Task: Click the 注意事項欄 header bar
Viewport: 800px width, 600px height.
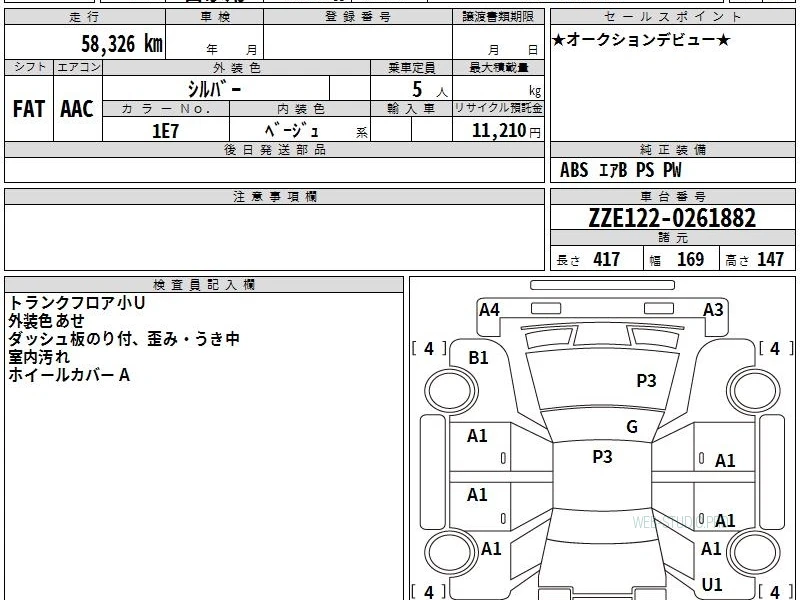Action: click(x=274, y=196)
